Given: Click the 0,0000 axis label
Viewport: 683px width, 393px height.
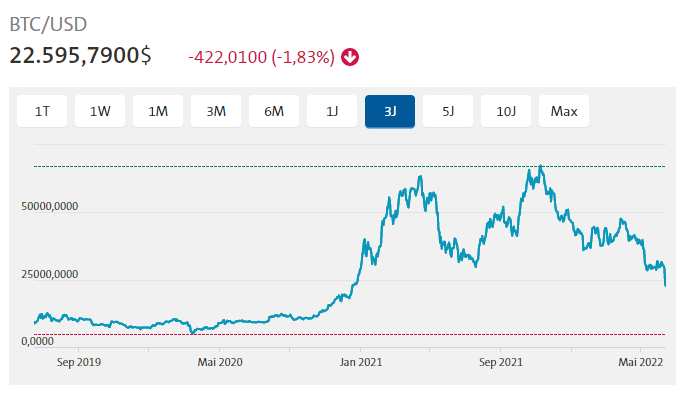Looking at the screenshot, I should [x=37, y=341].
